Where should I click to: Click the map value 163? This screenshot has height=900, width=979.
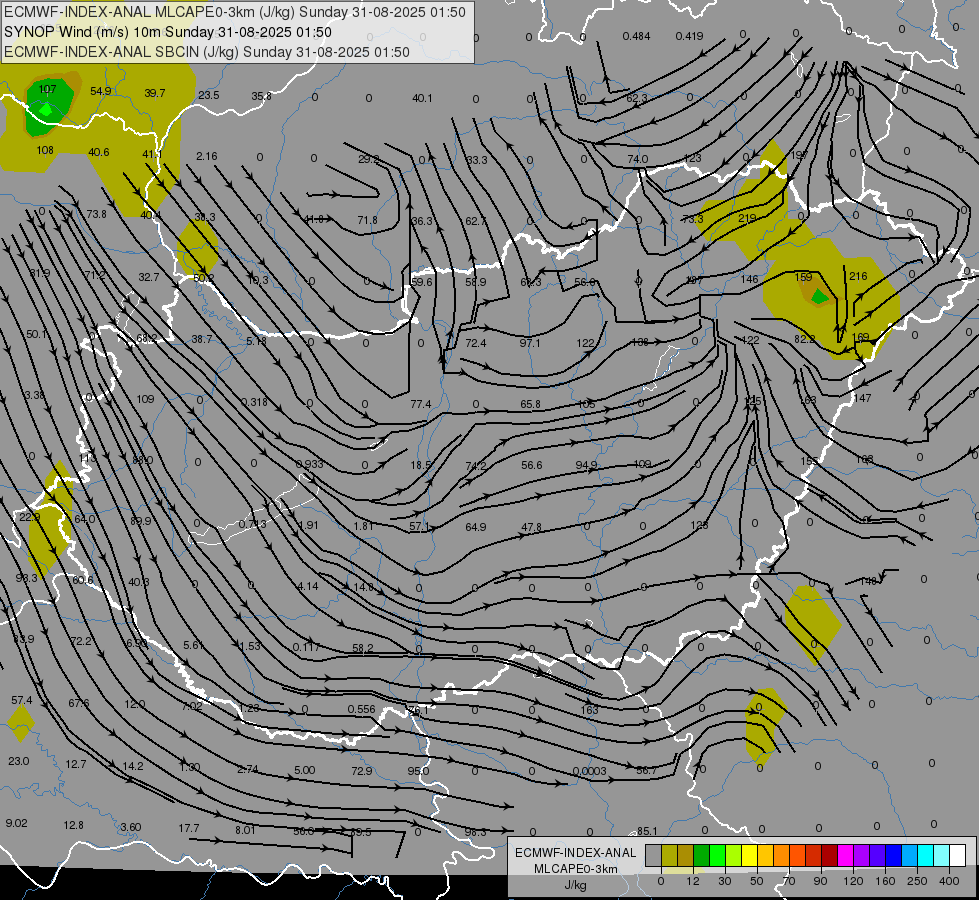tap(589, 710)
